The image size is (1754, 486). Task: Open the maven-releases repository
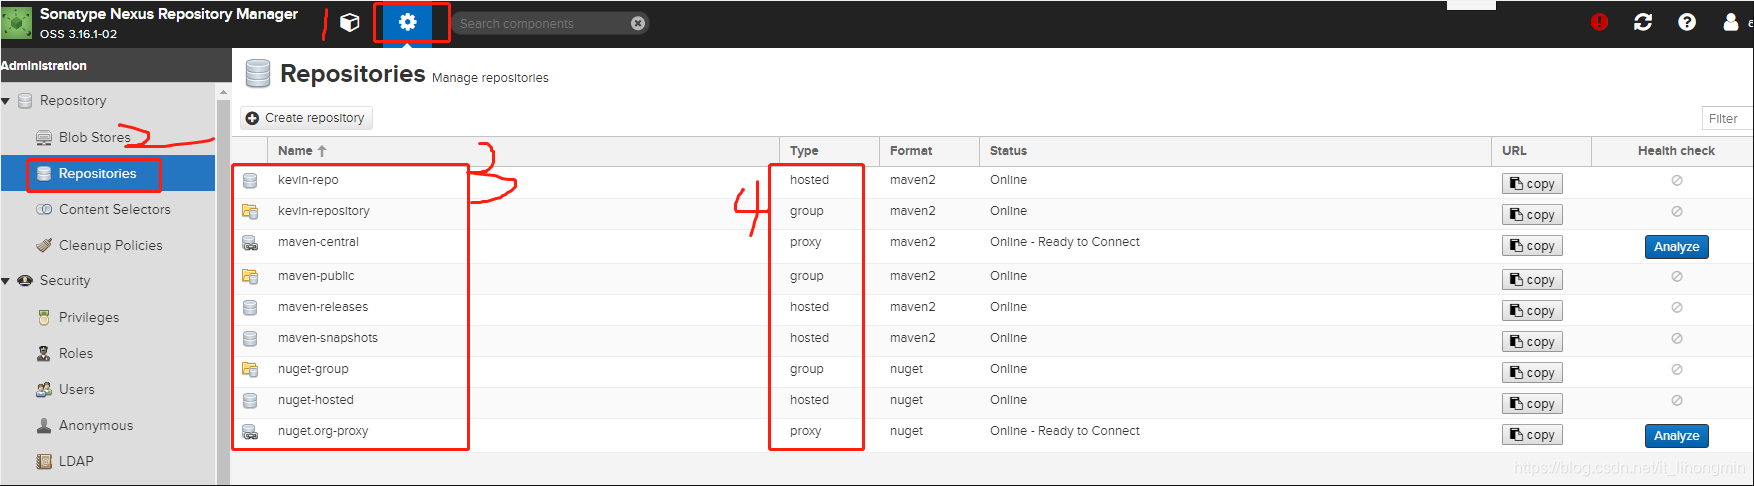pos(992,309)
